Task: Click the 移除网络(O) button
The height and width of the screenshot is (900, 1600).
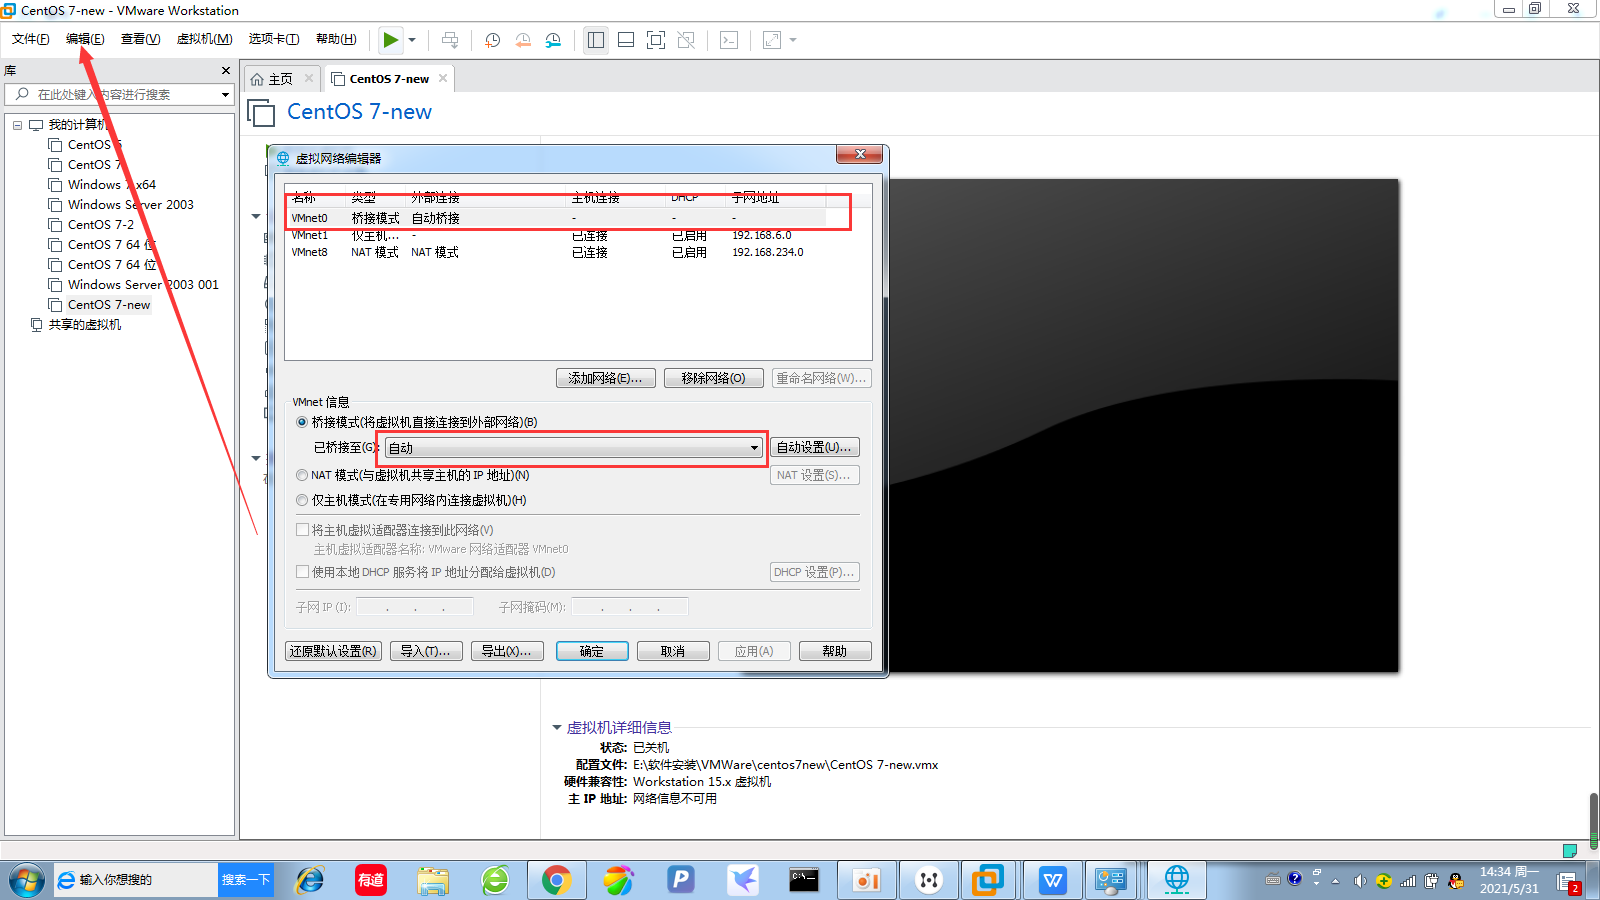Action: (x=714, y=378)
